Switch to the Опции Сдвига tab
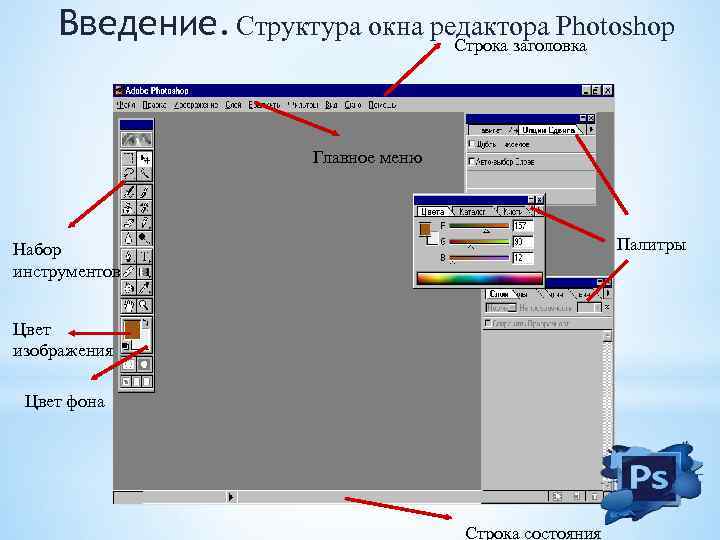Screen dimensions: 720x540 pos(548,130)
